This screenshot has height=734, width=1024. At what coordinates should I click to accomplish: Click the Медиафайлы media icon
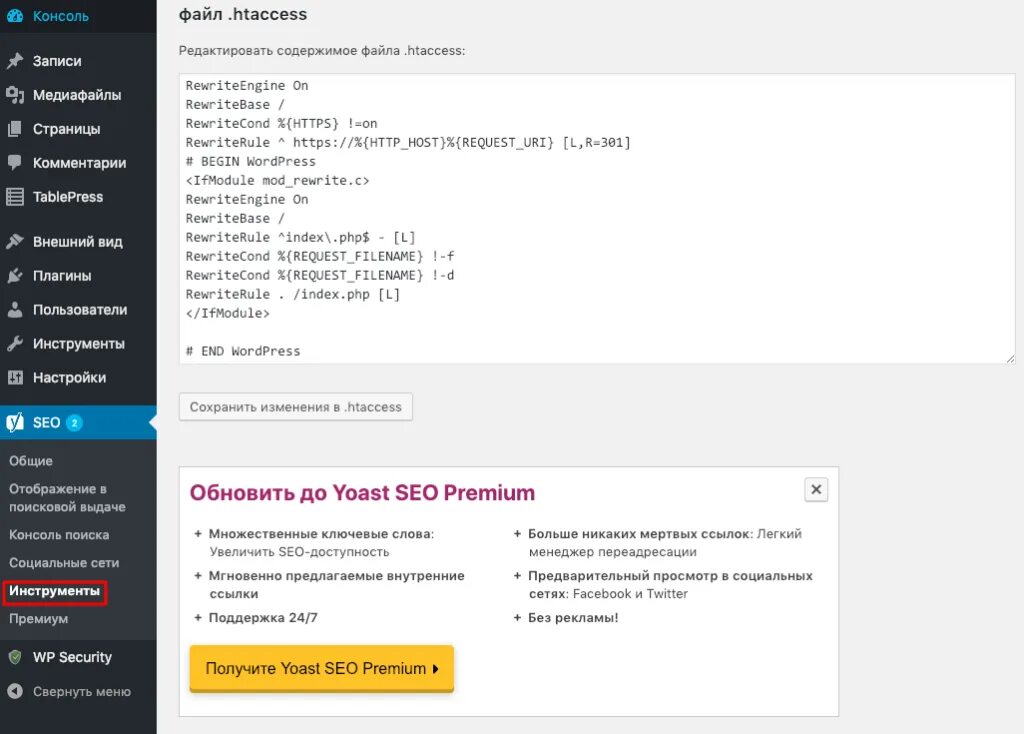pos(14,95)
